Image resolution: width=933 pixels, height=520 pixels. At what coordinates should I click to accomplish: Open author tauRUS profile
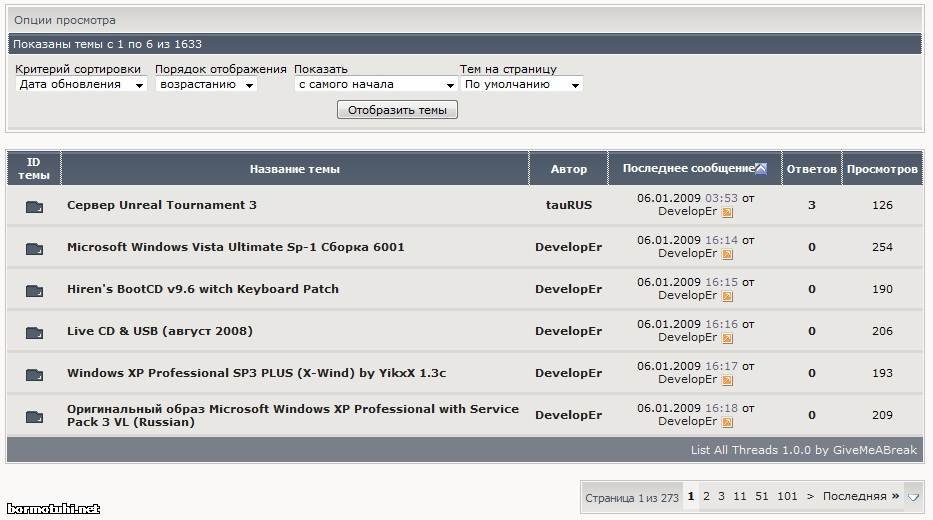pyautogui.click(x=569, y=205)
